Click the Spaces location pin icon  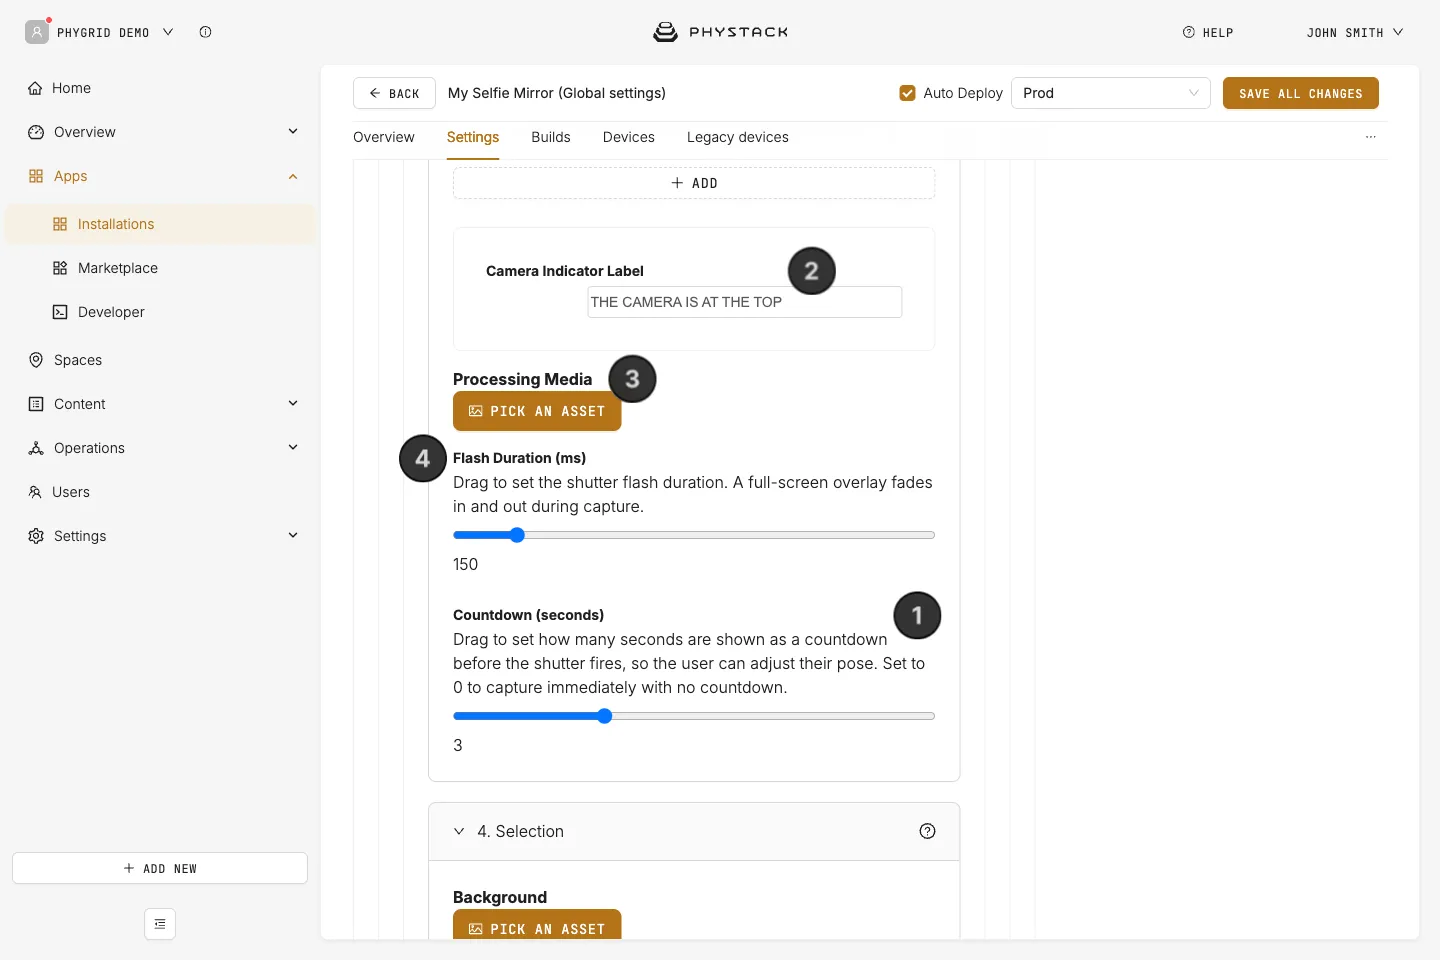[x=36, y=360]
